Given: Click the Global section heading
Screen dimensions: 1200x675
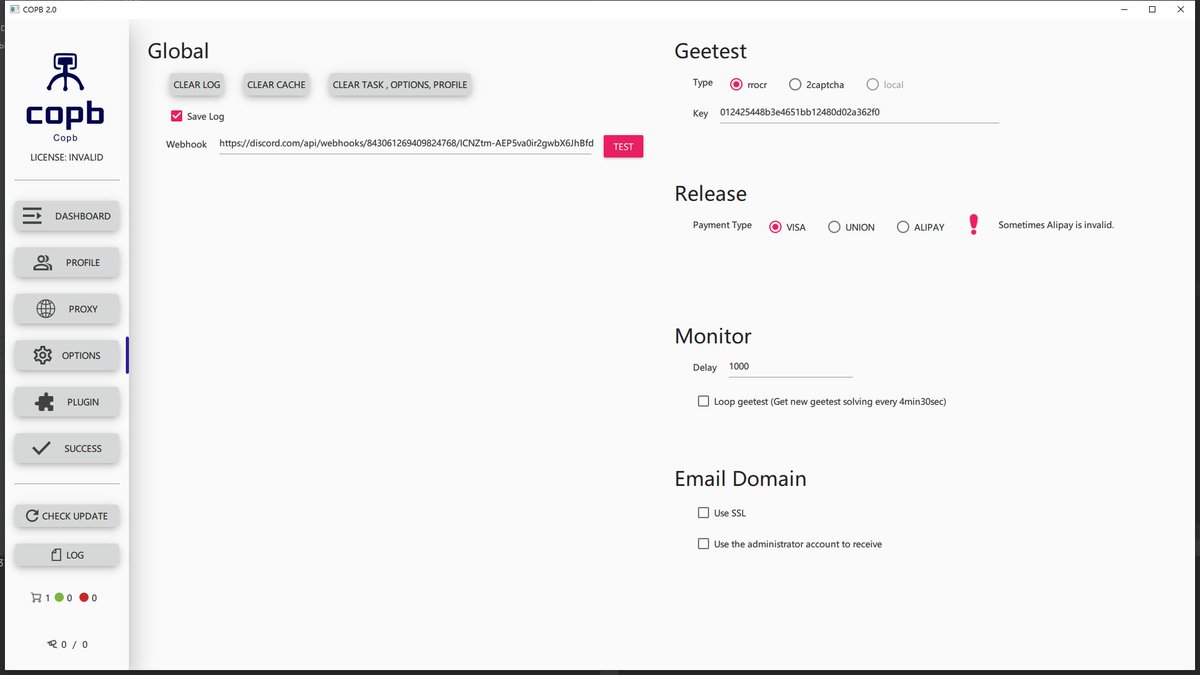Looking at the screenshot, I should (178, 51).
